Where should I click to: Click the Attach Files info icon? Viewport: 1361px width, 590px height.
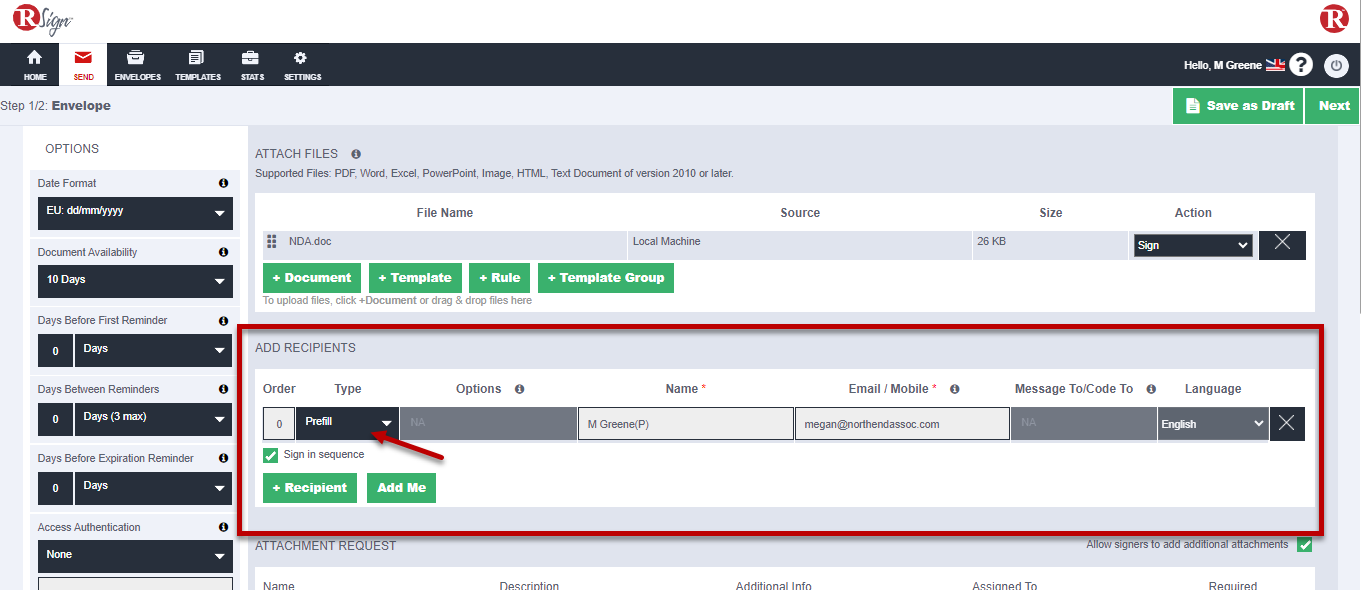356,154
